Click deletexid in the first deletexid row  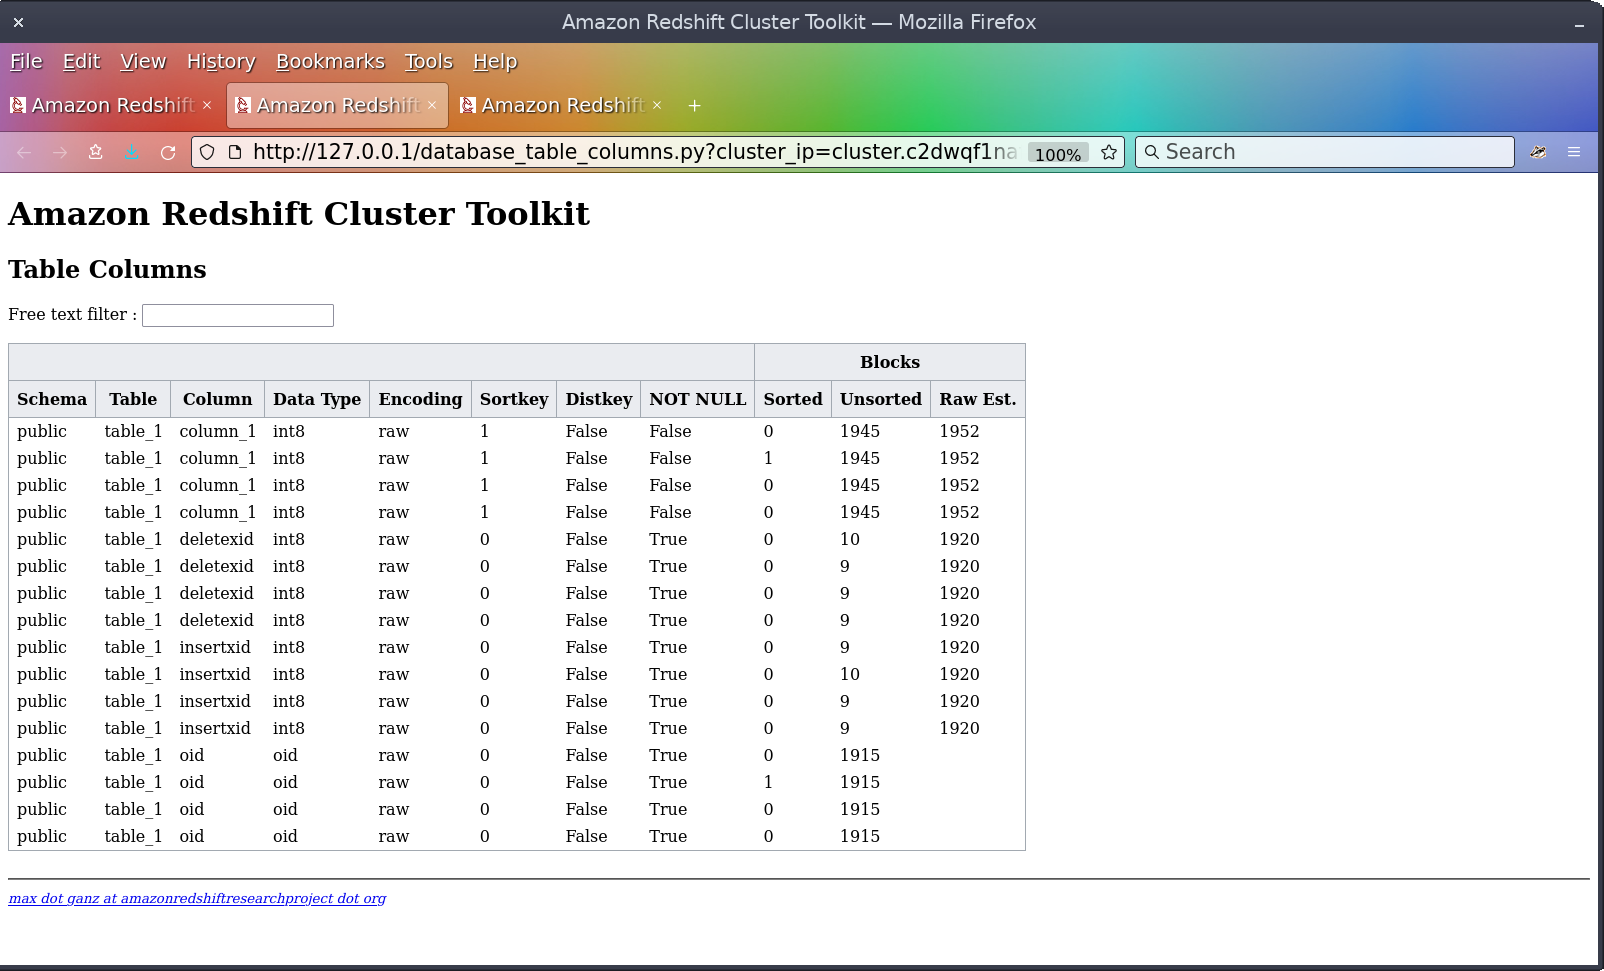tap(216, 539)
